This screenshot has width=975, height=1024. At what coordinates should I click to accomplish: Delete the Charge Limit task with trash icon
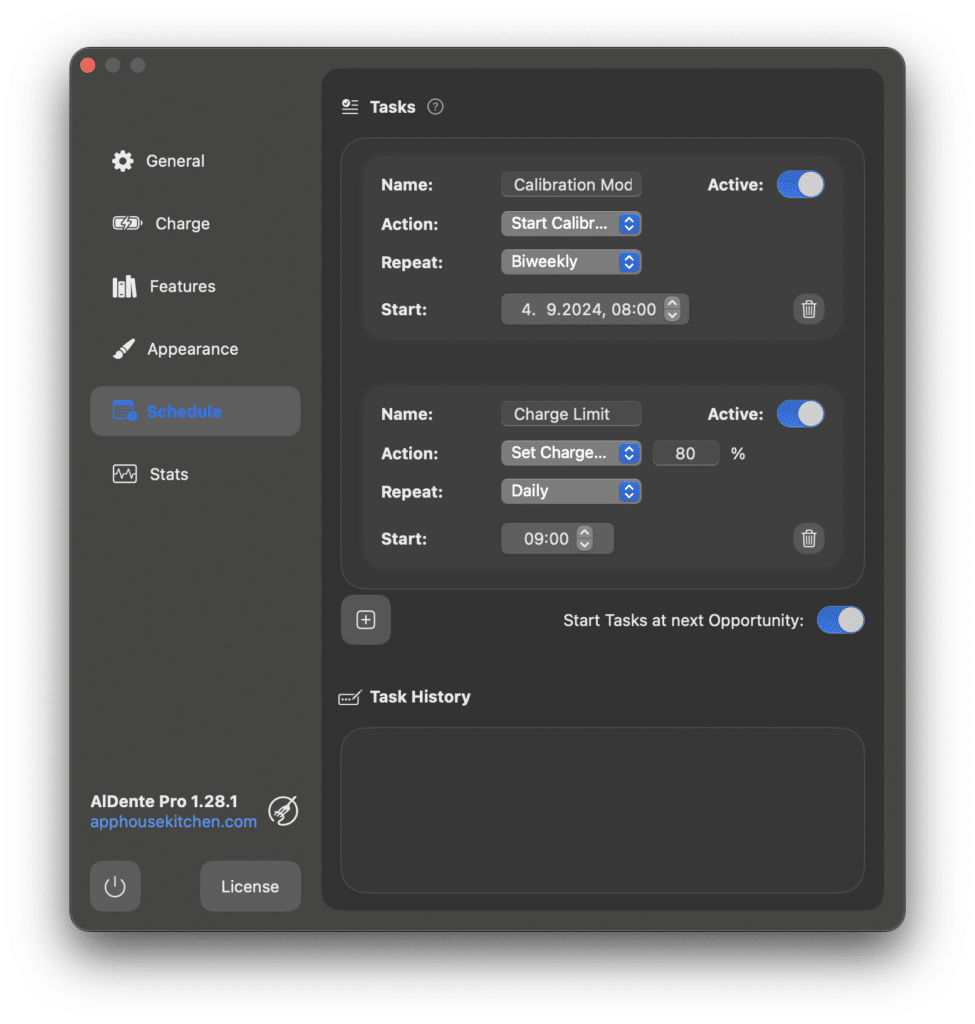coord(809,539)
